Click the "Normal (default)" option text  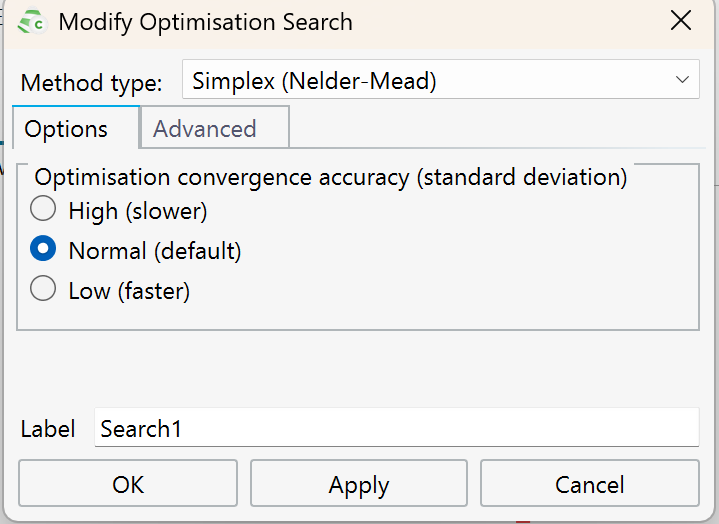point(155,251)
